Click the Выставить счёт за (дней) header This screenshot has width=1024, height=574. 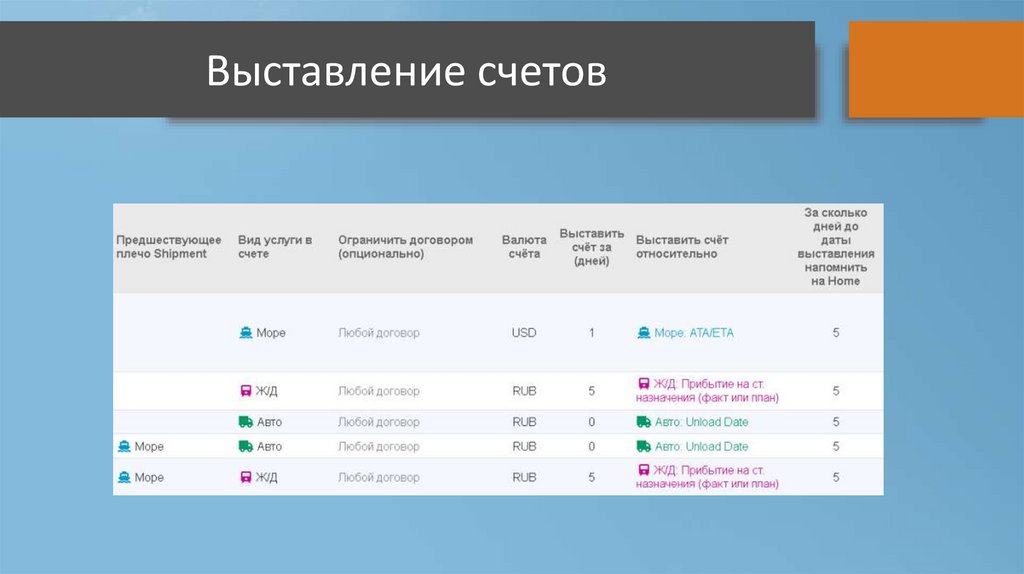(x=592, y=247)
